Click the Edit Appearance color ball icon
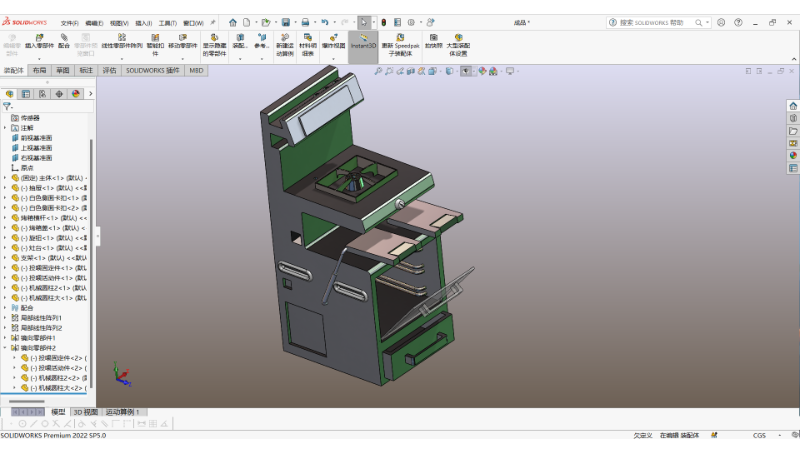This screenshot has height=453, width=800. tap(482, 71)
